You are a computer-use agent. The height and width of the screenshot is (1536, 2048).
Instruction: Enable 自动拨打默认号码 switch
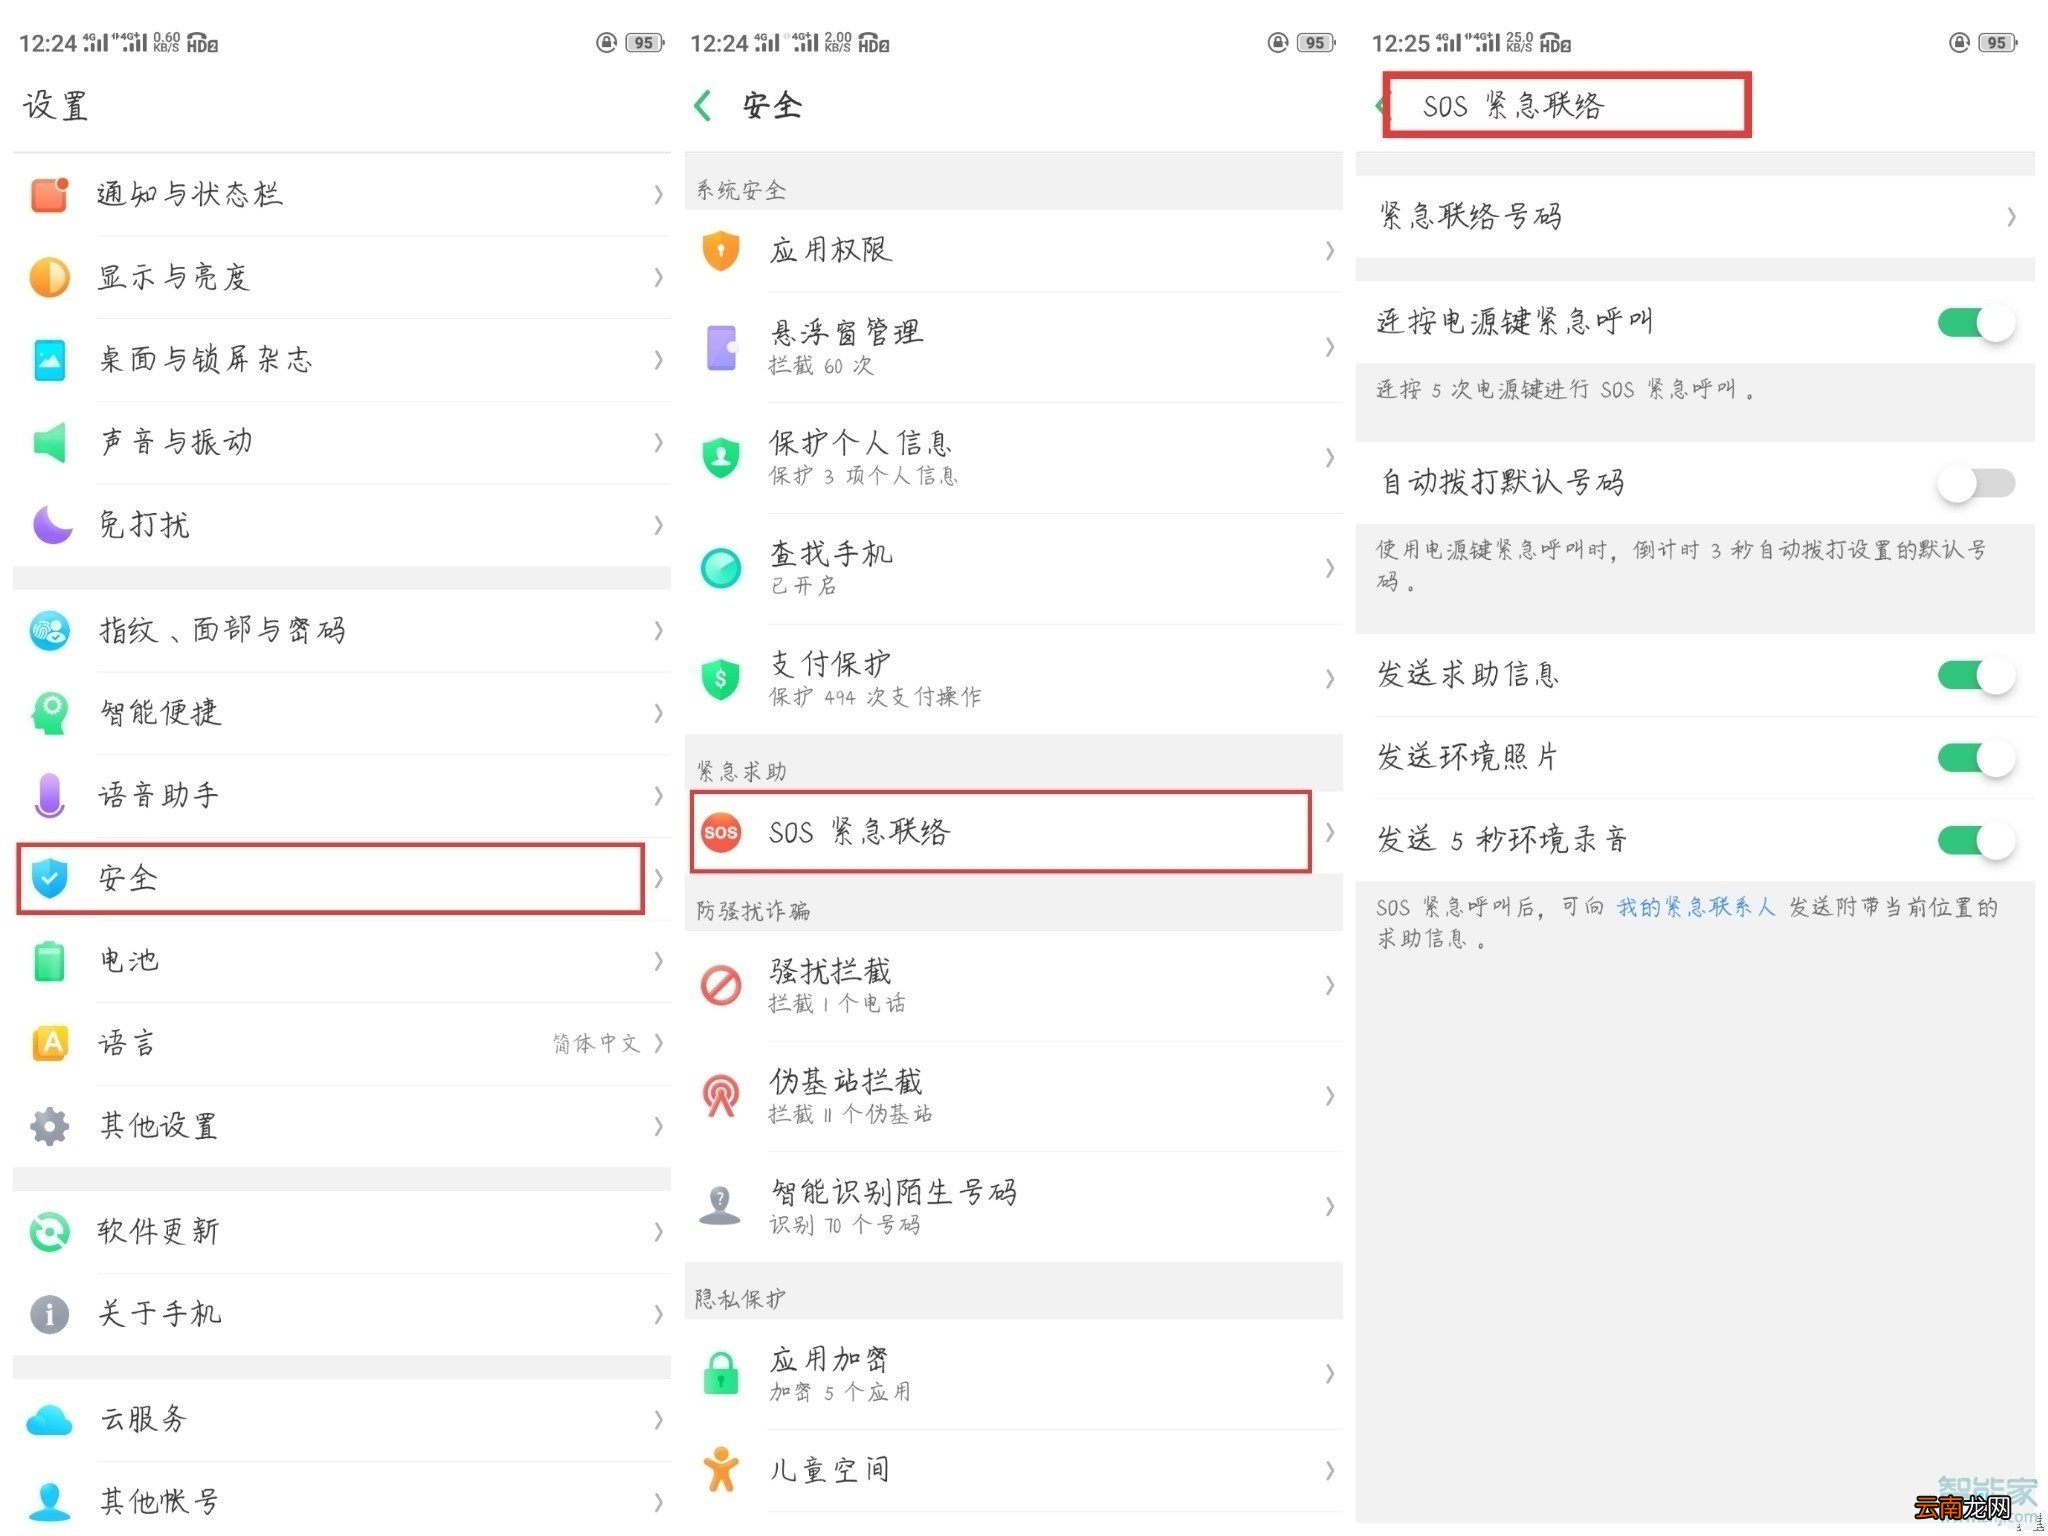tap(1976, 484)
